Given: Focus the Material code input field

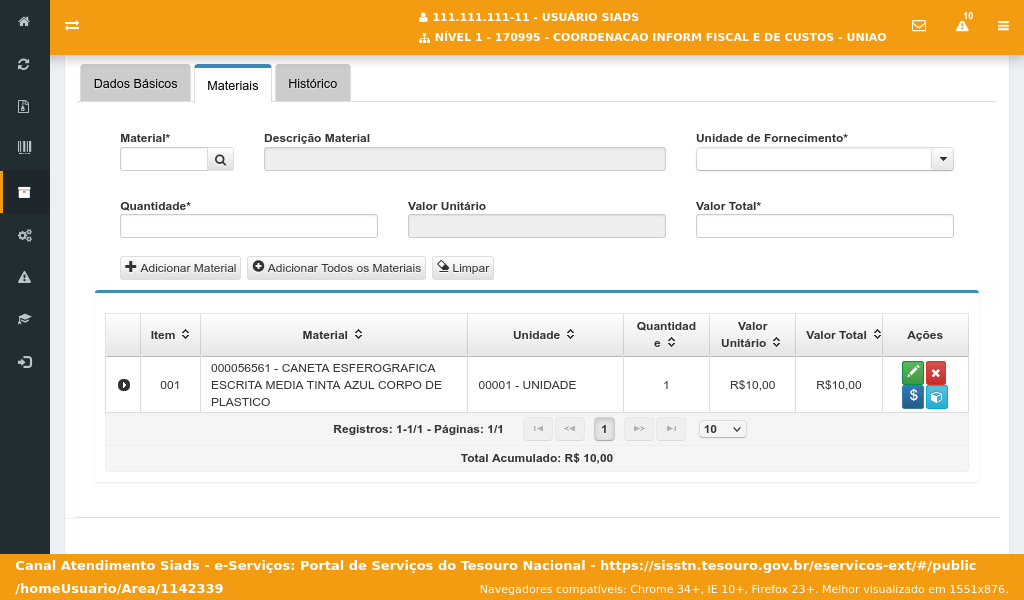Looking at the screenshot, I should [x=164, y=159].
